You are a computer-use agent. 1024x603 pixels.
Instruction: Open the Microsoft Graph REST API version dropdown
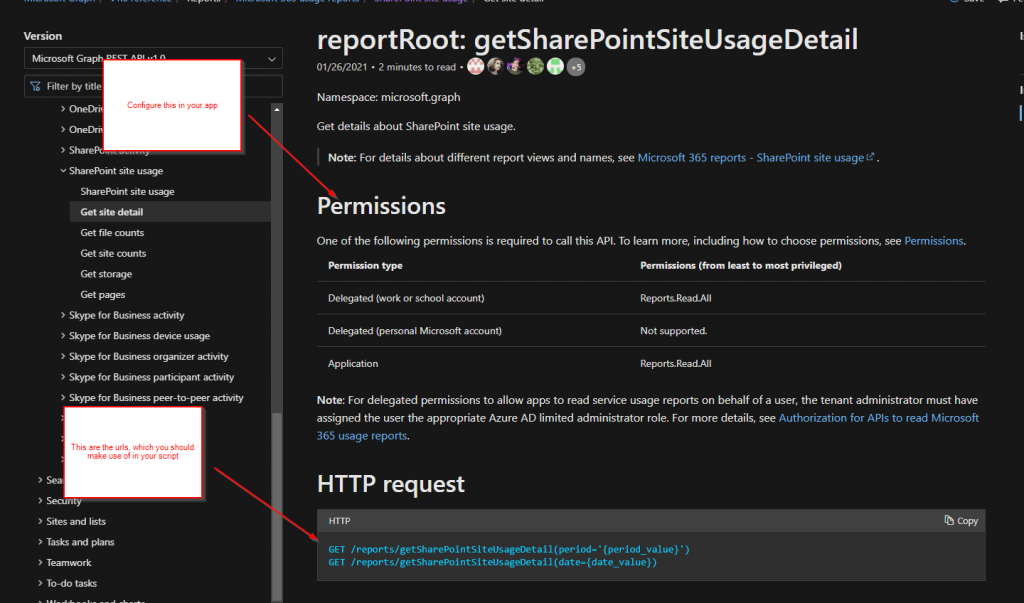(x=151, y=58)
